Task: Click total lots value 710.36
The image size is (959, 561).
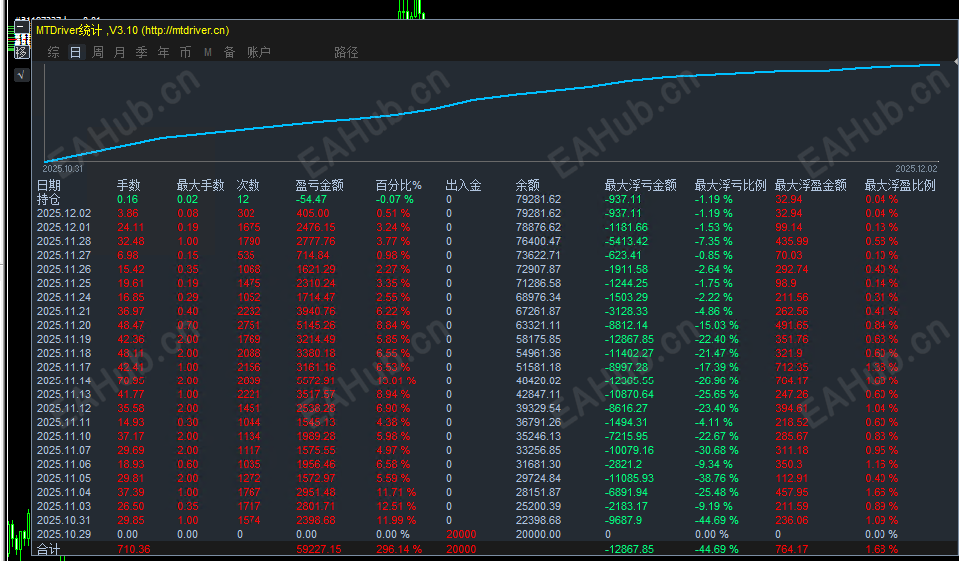Action: pyautogui.click(x=133, y=549)
